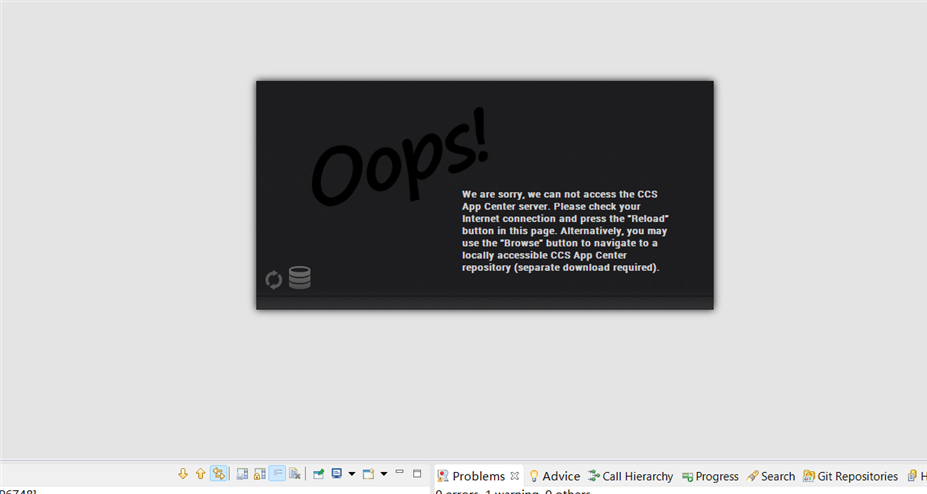Open the Search tab
This screenshot has height=494, width=927.
pos(771,476)
